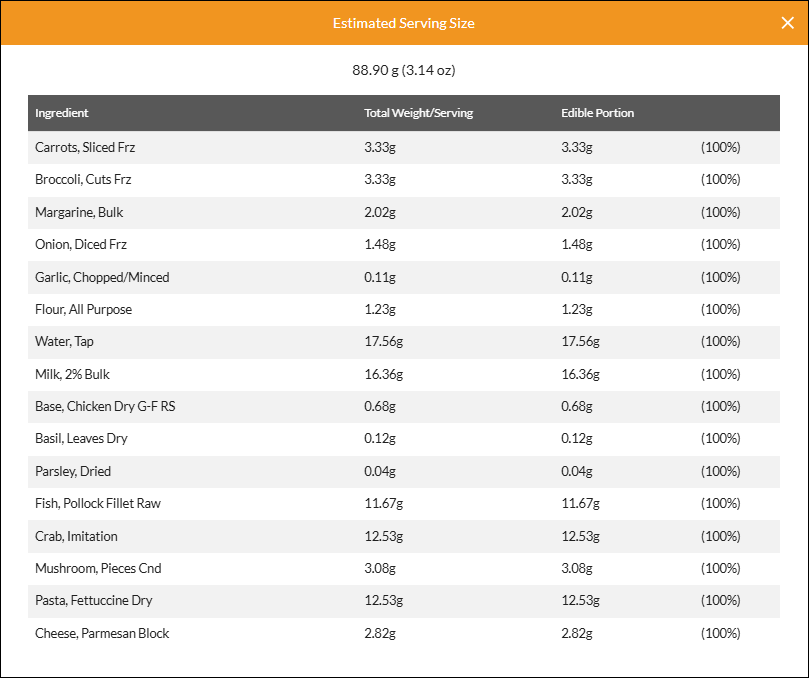Select the Broccoli, Cuts Frz ingredient
809x678 pixels.
(83, 180)
